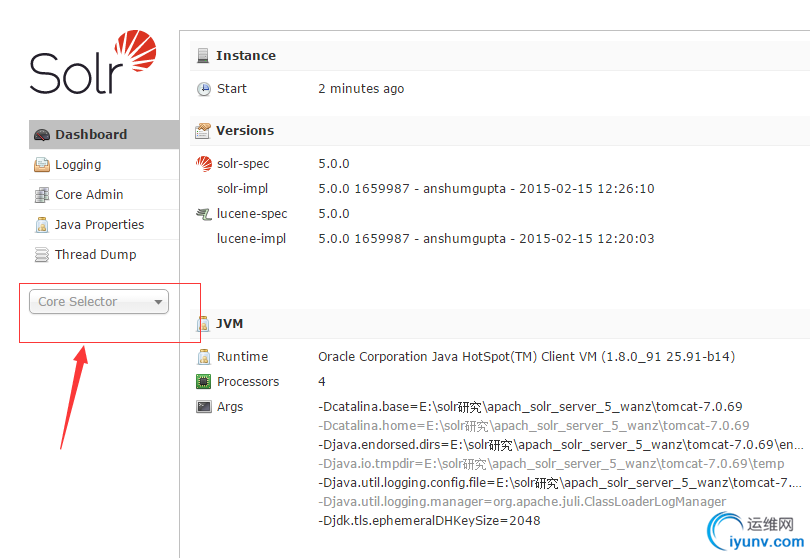This screenshot has width=810, height=558.
Task: Click the -Djdk.tls.ephemeralDHKeySize=2048 argument
Action: (429, 521)
